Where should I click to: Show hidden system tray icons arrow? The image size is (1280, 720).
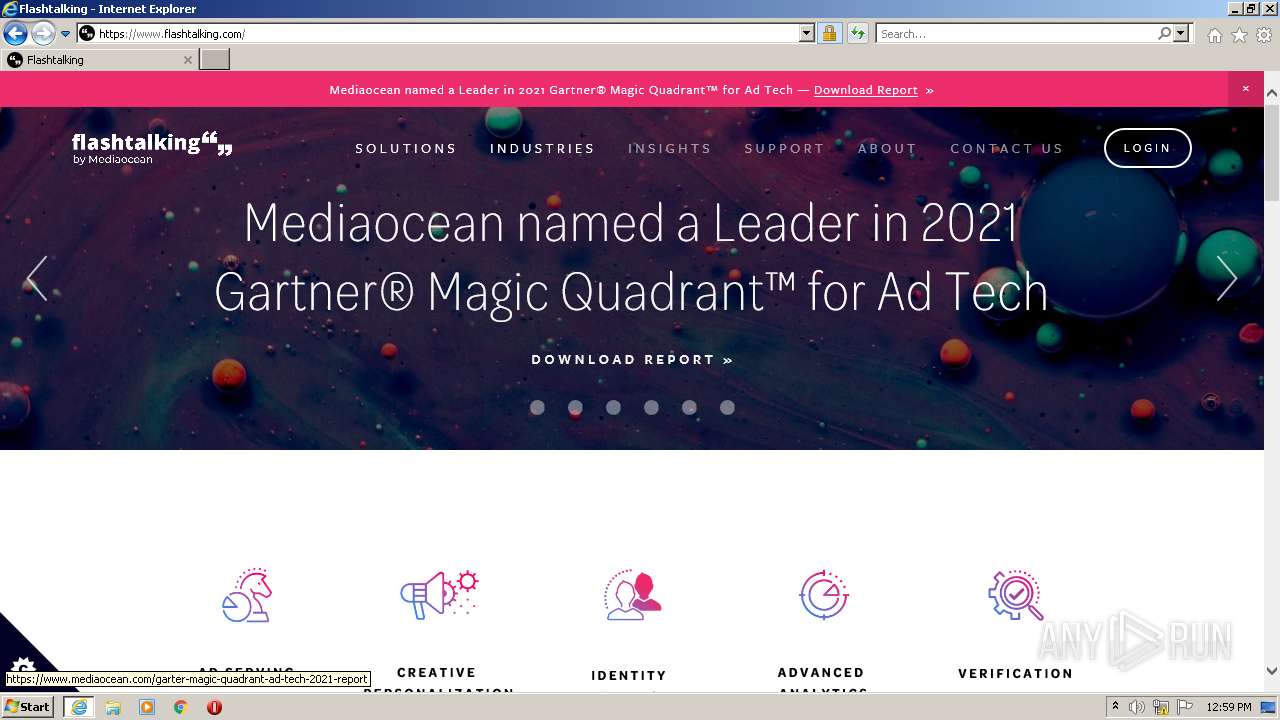[x=1115, y=707]
